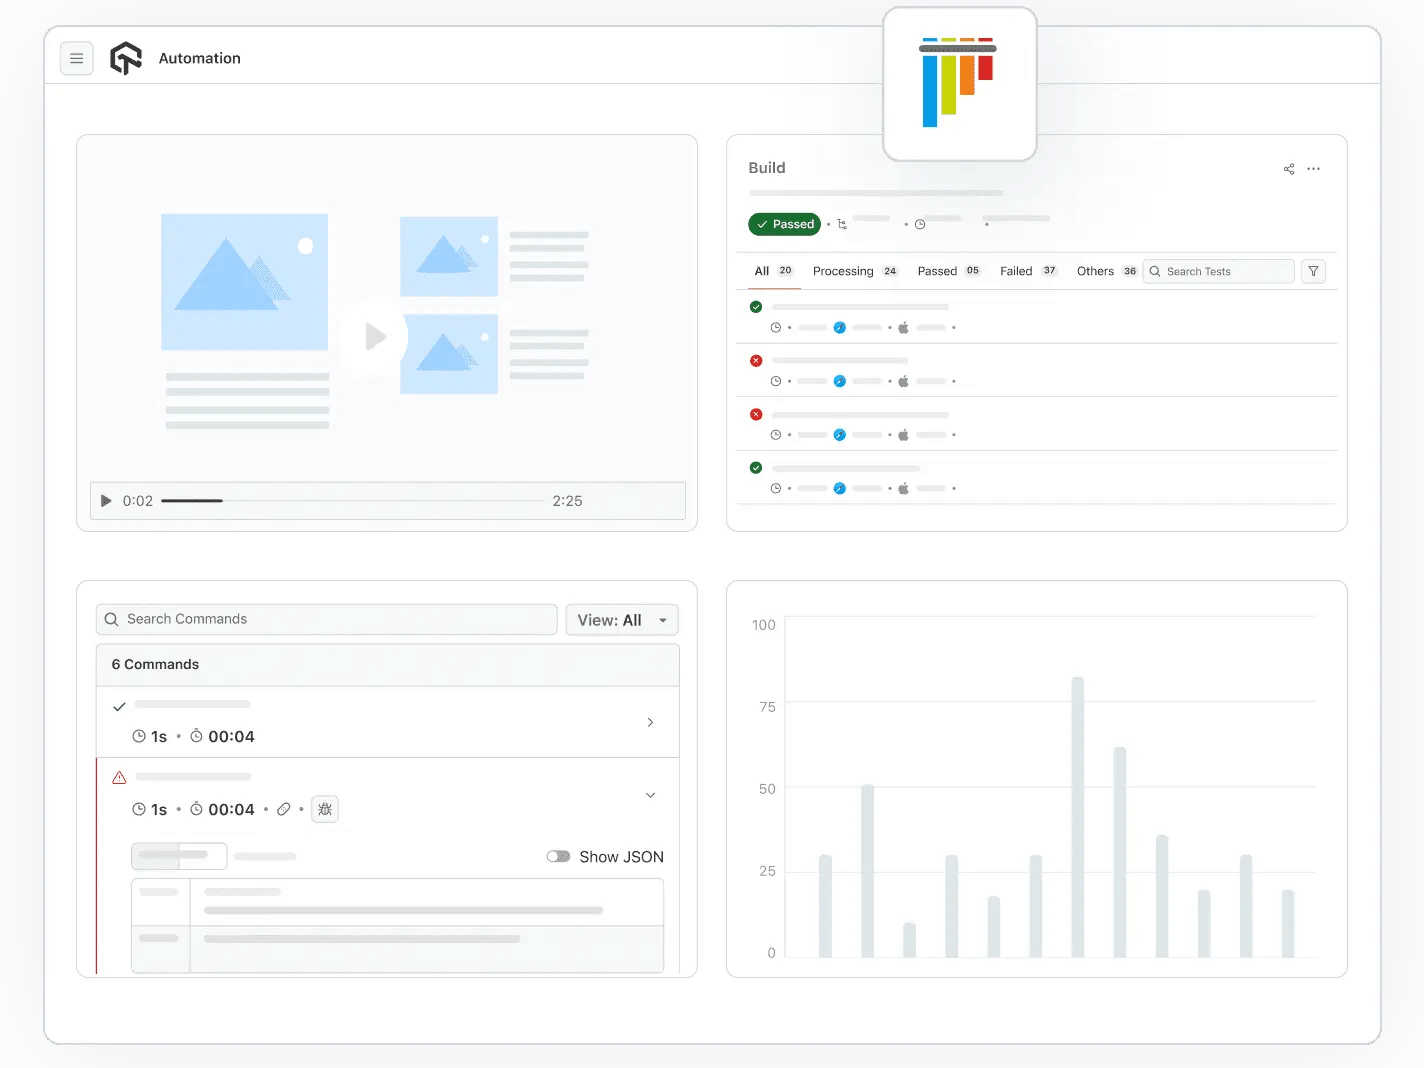Click the large image thumbnail in video
Screen dimensions: 1424x1068
pyautogui.click(x=244, y=282)
